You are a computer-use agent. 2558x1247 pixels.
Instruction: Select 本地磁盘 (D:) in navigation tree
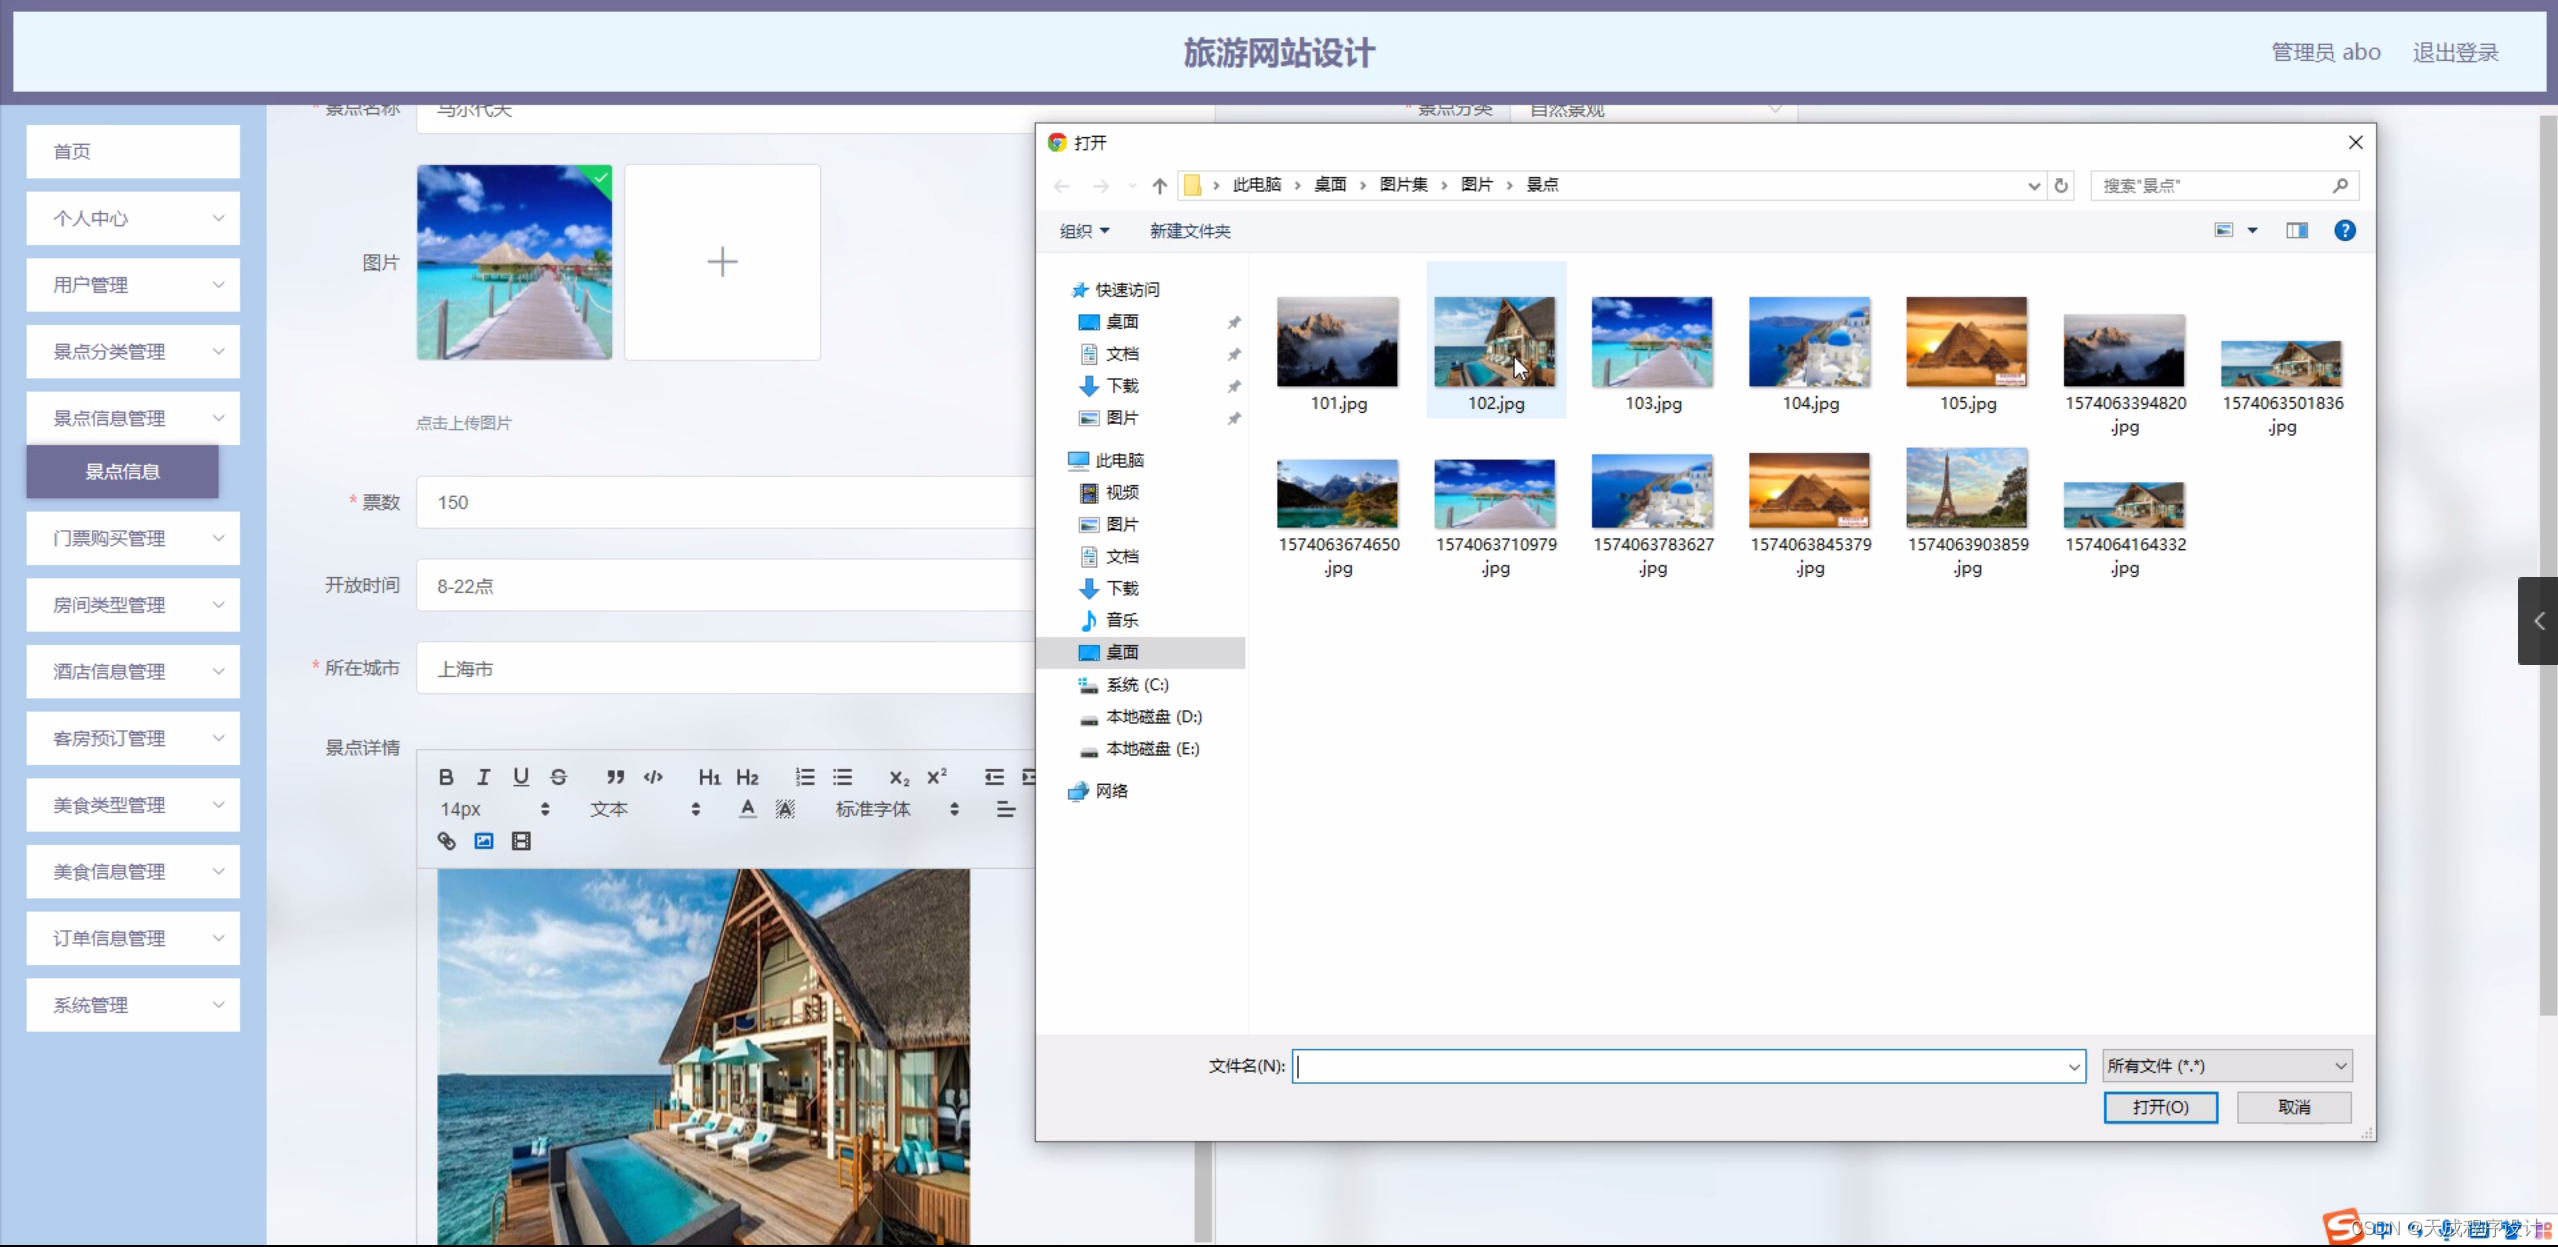1153,717
